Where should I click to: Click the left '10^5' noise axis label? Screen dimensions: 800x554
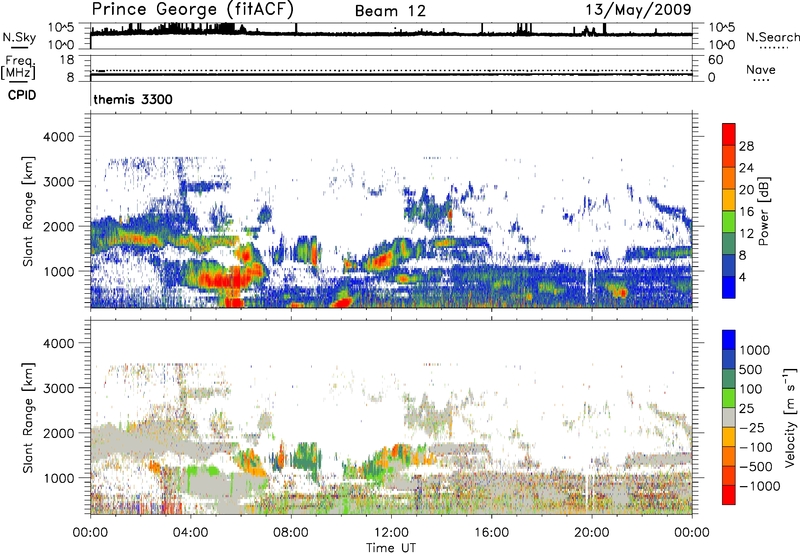pos(61,27)
